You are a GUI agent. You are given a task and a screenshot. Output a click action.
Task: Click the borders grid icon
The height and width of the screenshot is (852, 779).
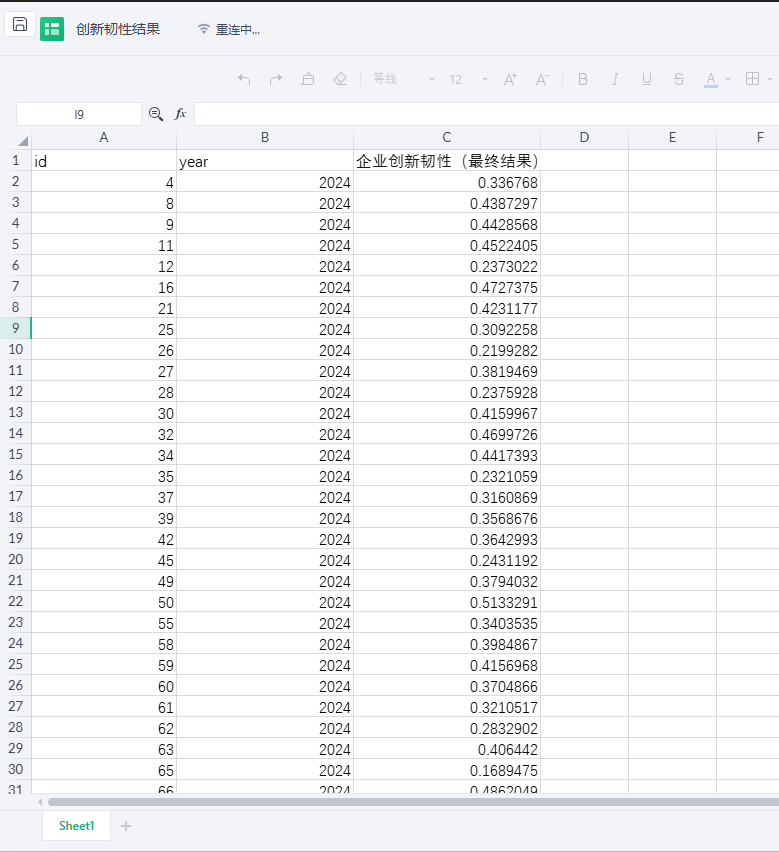tap(752, 79)
